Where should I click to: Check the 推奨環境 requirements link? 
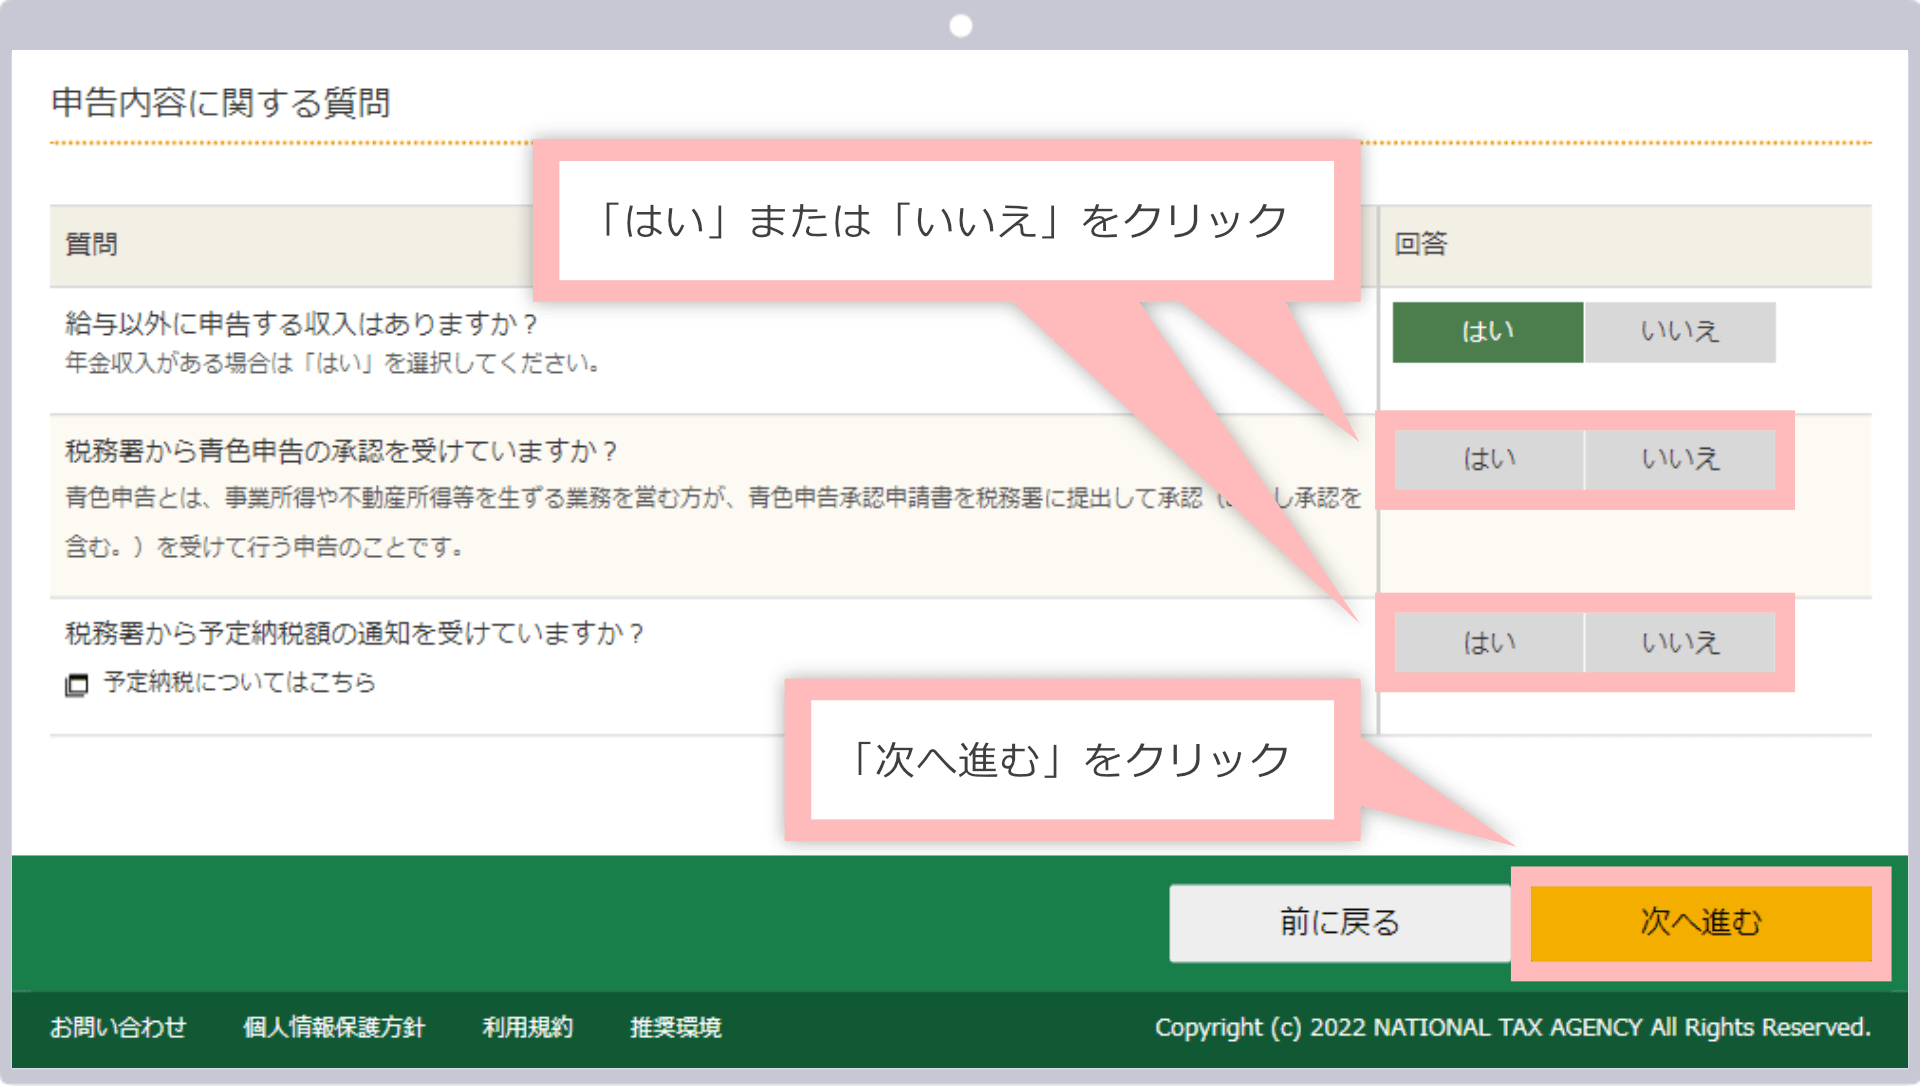(x=675, y=1028)
